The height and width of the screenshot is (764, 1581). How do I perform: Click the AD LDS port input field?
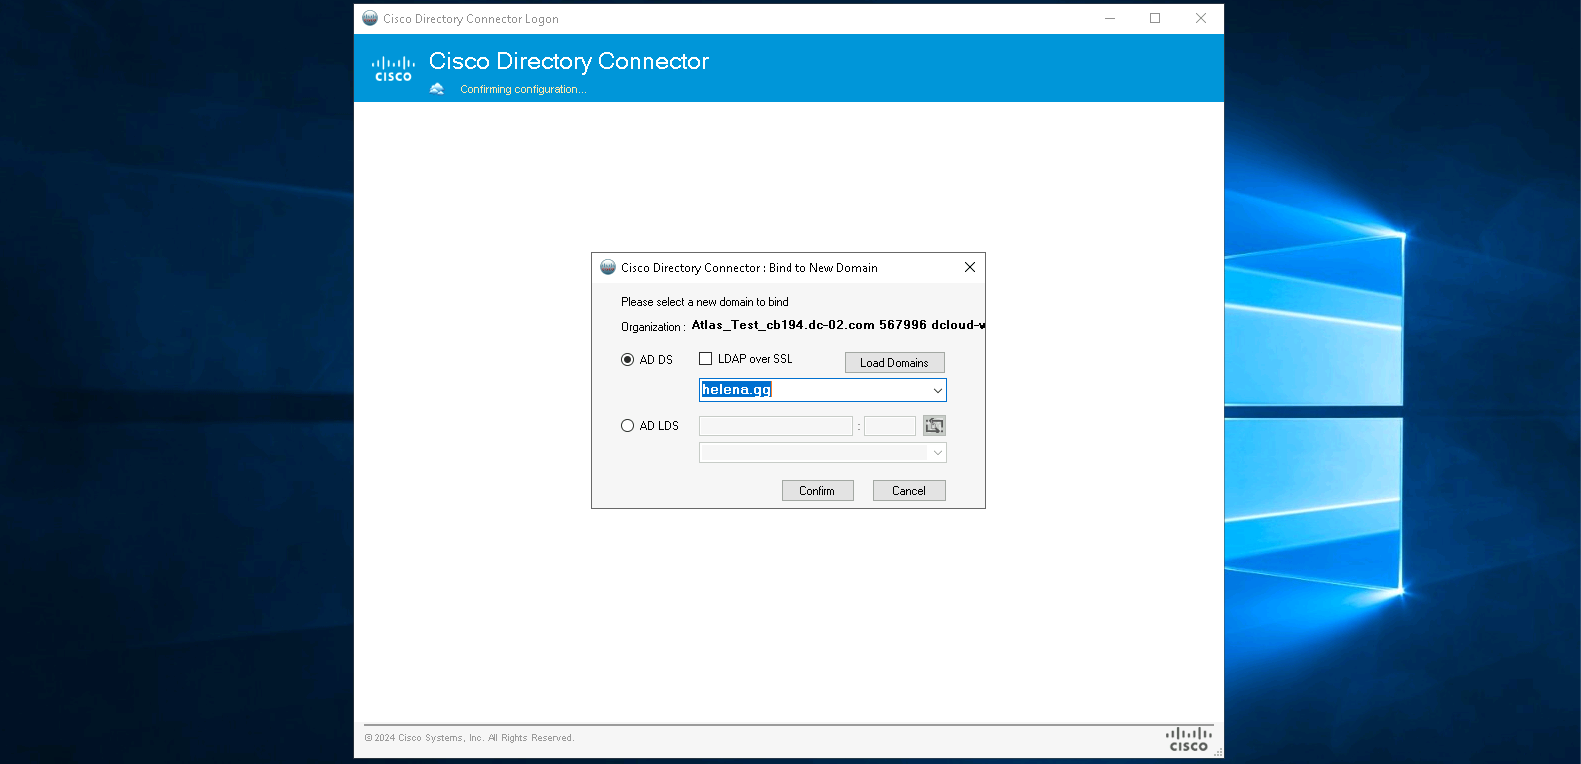[889, 426]
